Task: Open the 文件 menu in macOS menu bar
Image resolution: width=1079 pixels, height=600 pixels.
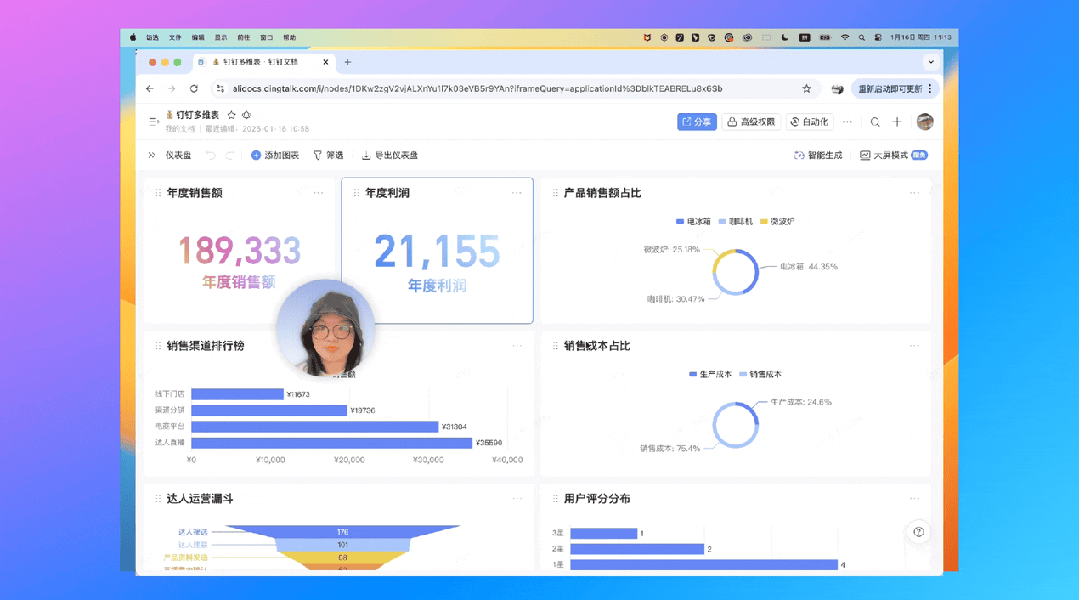Action: (175, 37)
